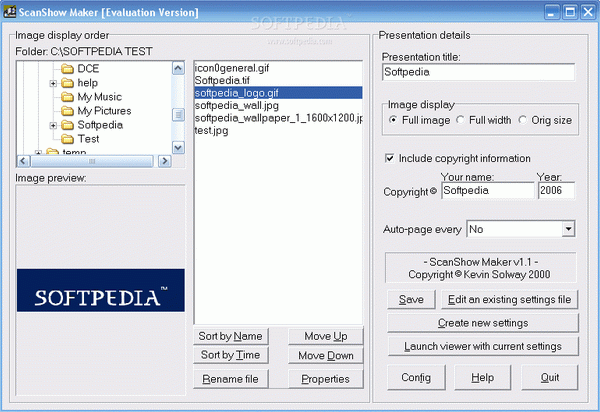The width and height of the screenshot is (600, 412).
Task: Select the My Music tree label
Action: tap(99, 97)
